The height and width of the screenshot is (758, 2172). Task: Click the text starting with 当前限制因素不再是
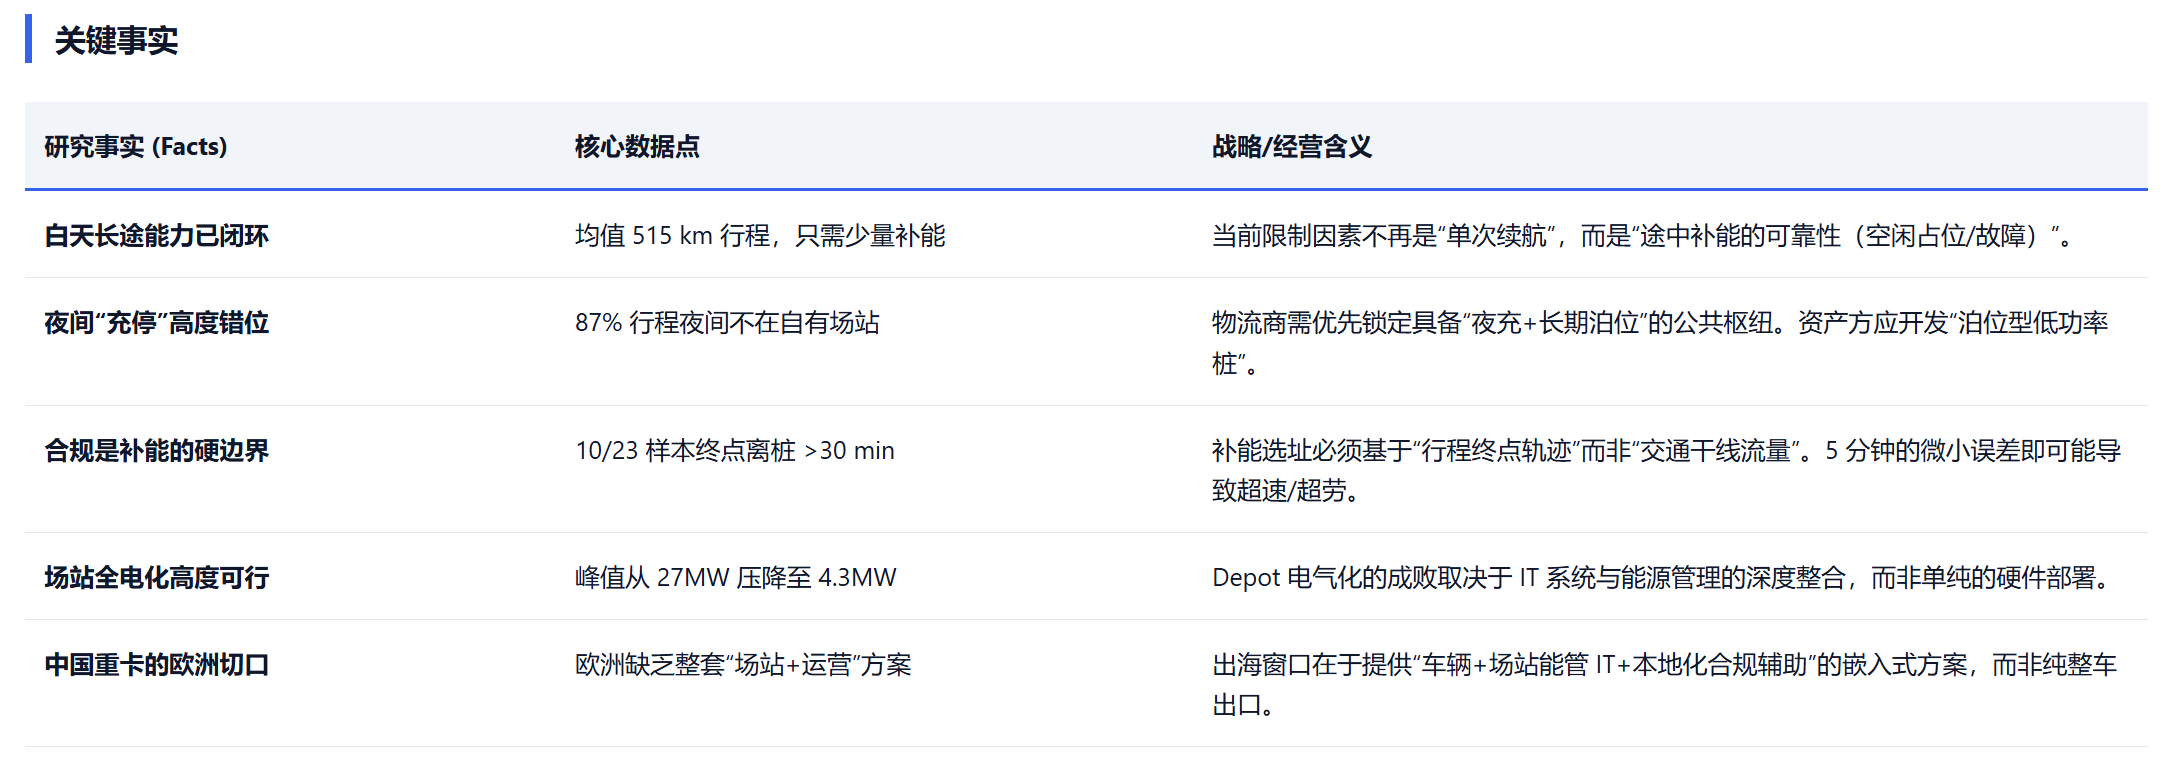click(x=1640, y=236)
